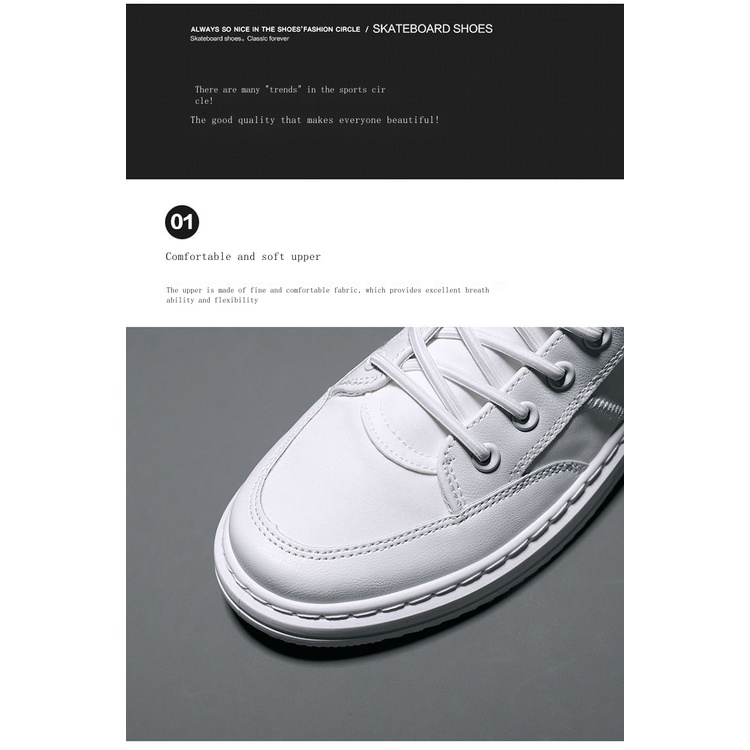This screenshot has height=750, width=750.
Task: Click 'The good quality that makes everyone beautiful' line
Action: click(x=315, y=120)
